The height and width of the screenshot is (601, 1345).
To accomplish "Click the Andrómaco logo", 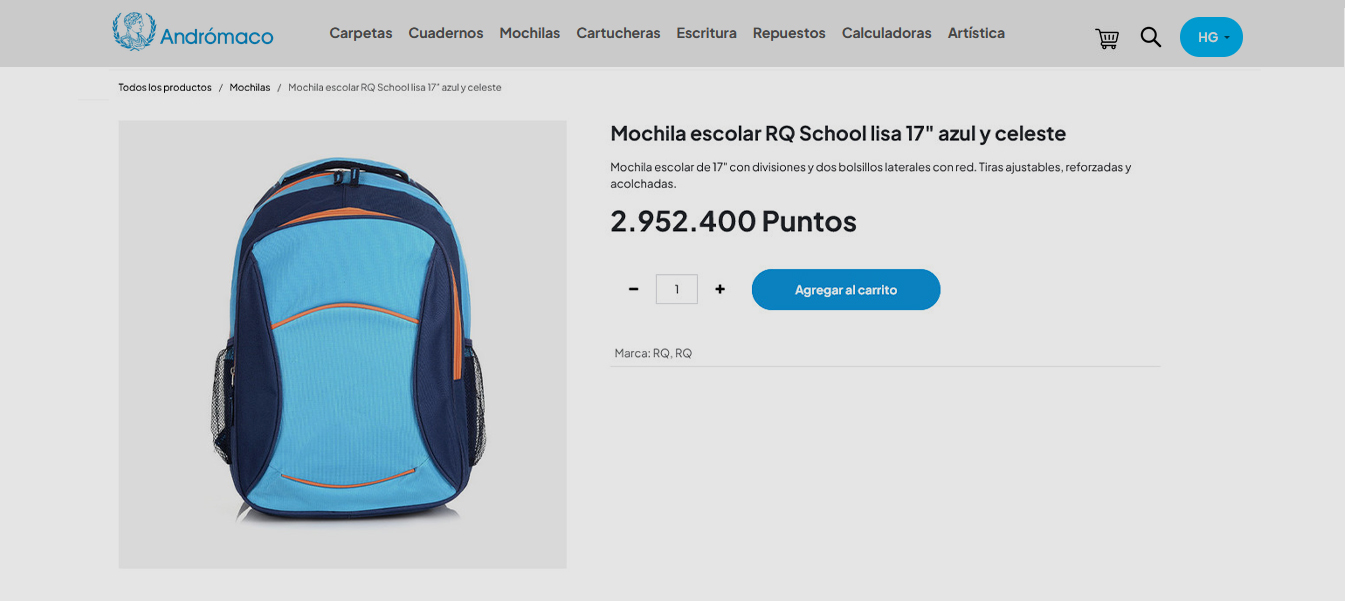I will [x=193, y=33].
